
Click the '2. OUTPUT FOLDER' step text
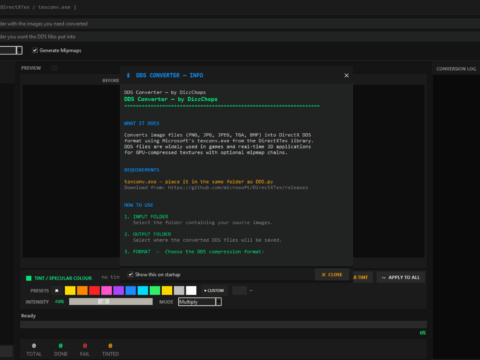(148, 234)
